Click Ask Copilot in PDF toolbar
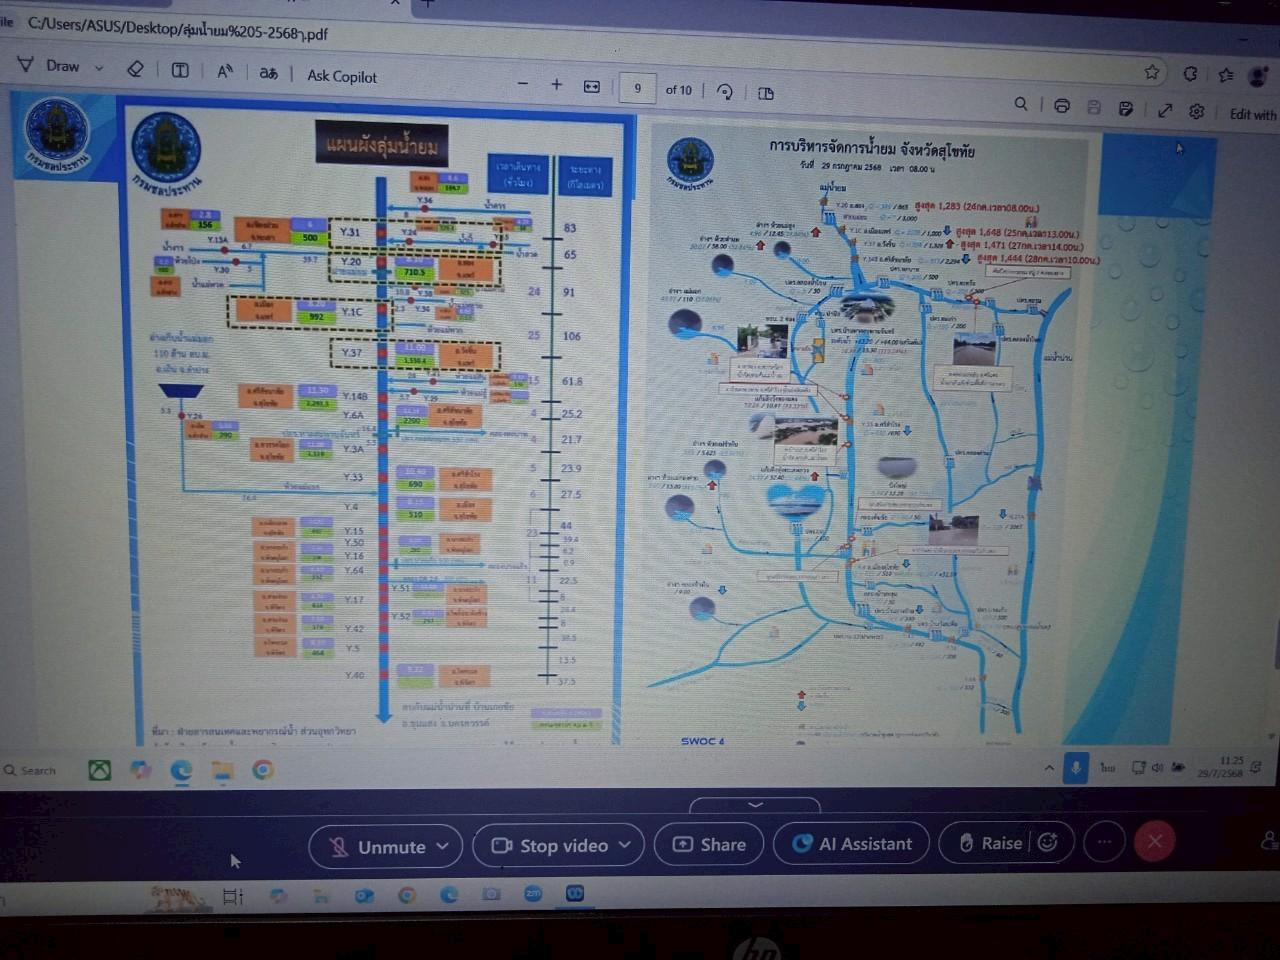Image resolution: width=1280 pixels, height=960 pixels. [x=342, y=76]
